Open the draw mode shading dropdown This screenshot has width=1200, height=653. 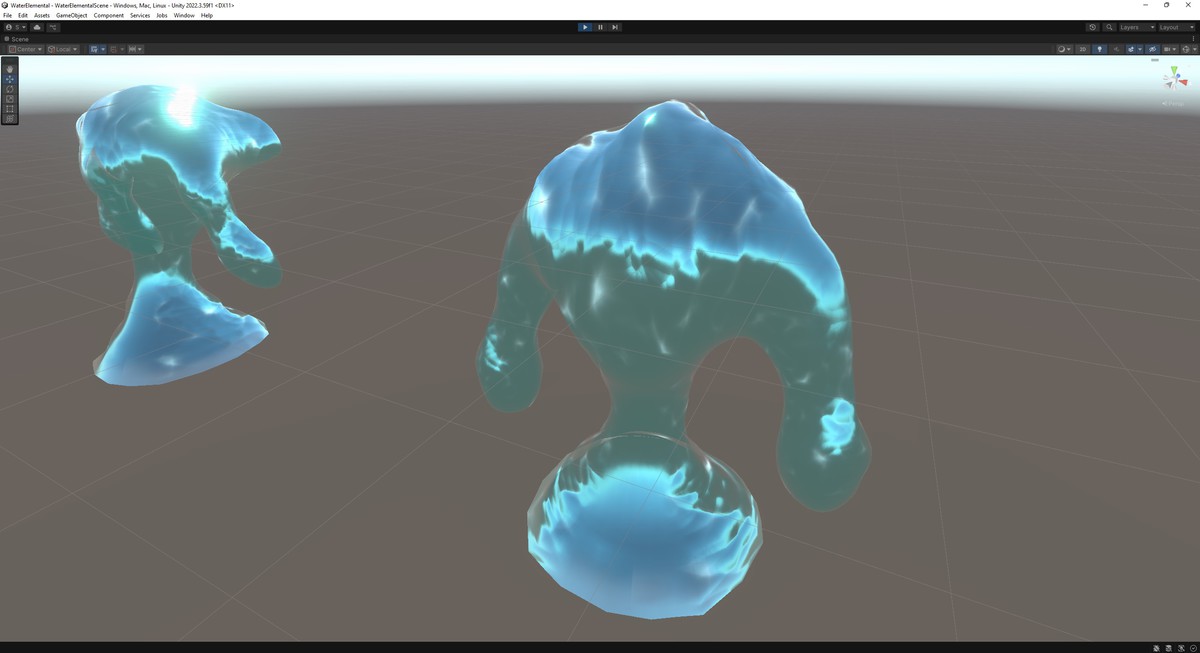point(1065,49)
